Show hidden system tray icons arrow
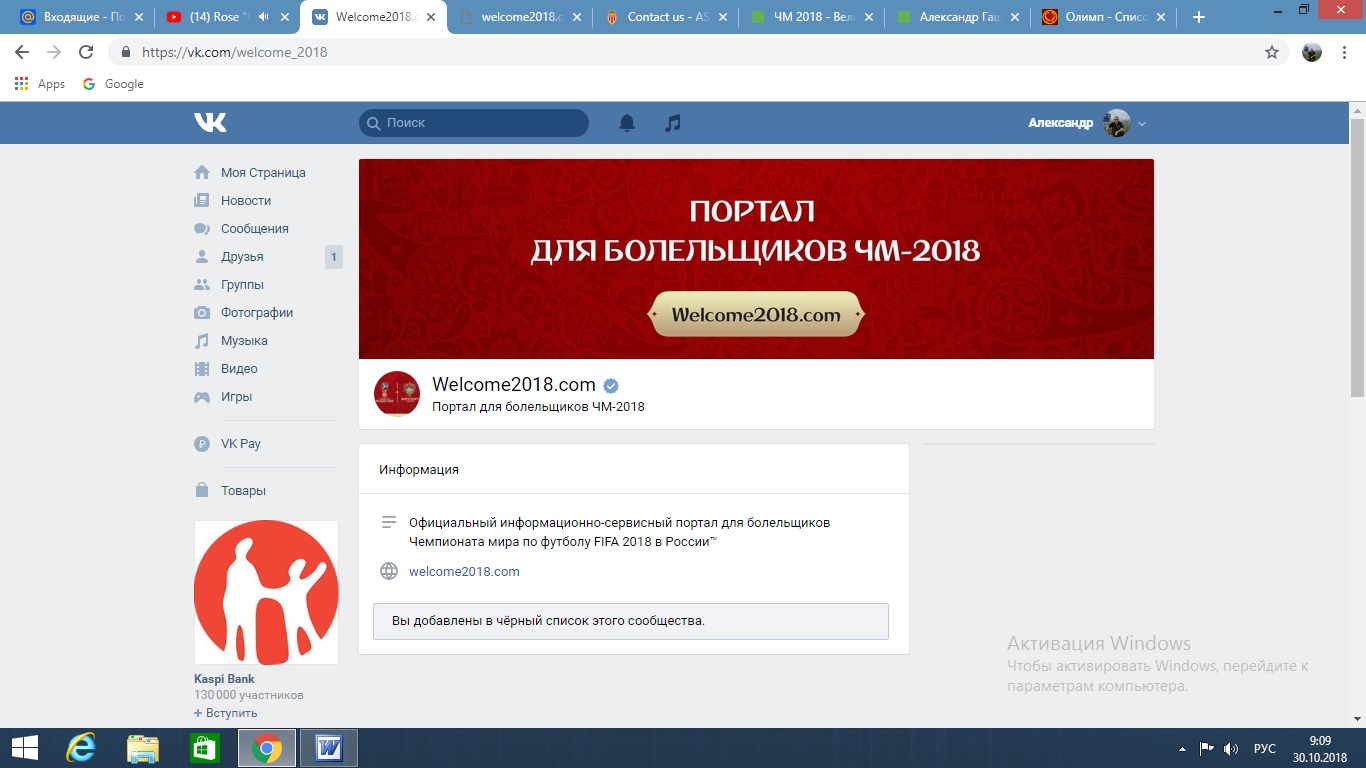This screenshot has width=1366, height=768. click(x=1183, y=748)
